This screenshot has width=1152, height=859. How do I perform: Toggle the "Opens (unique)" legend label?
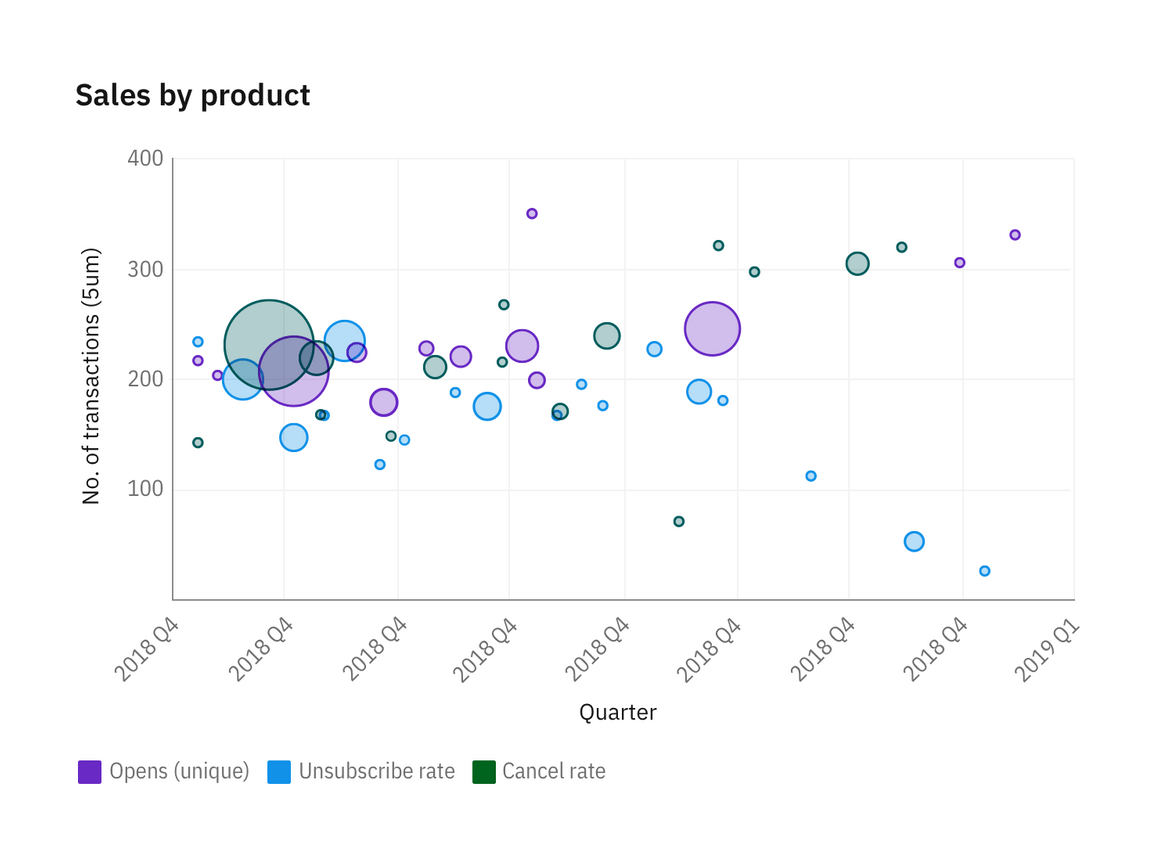click(179, 772)
